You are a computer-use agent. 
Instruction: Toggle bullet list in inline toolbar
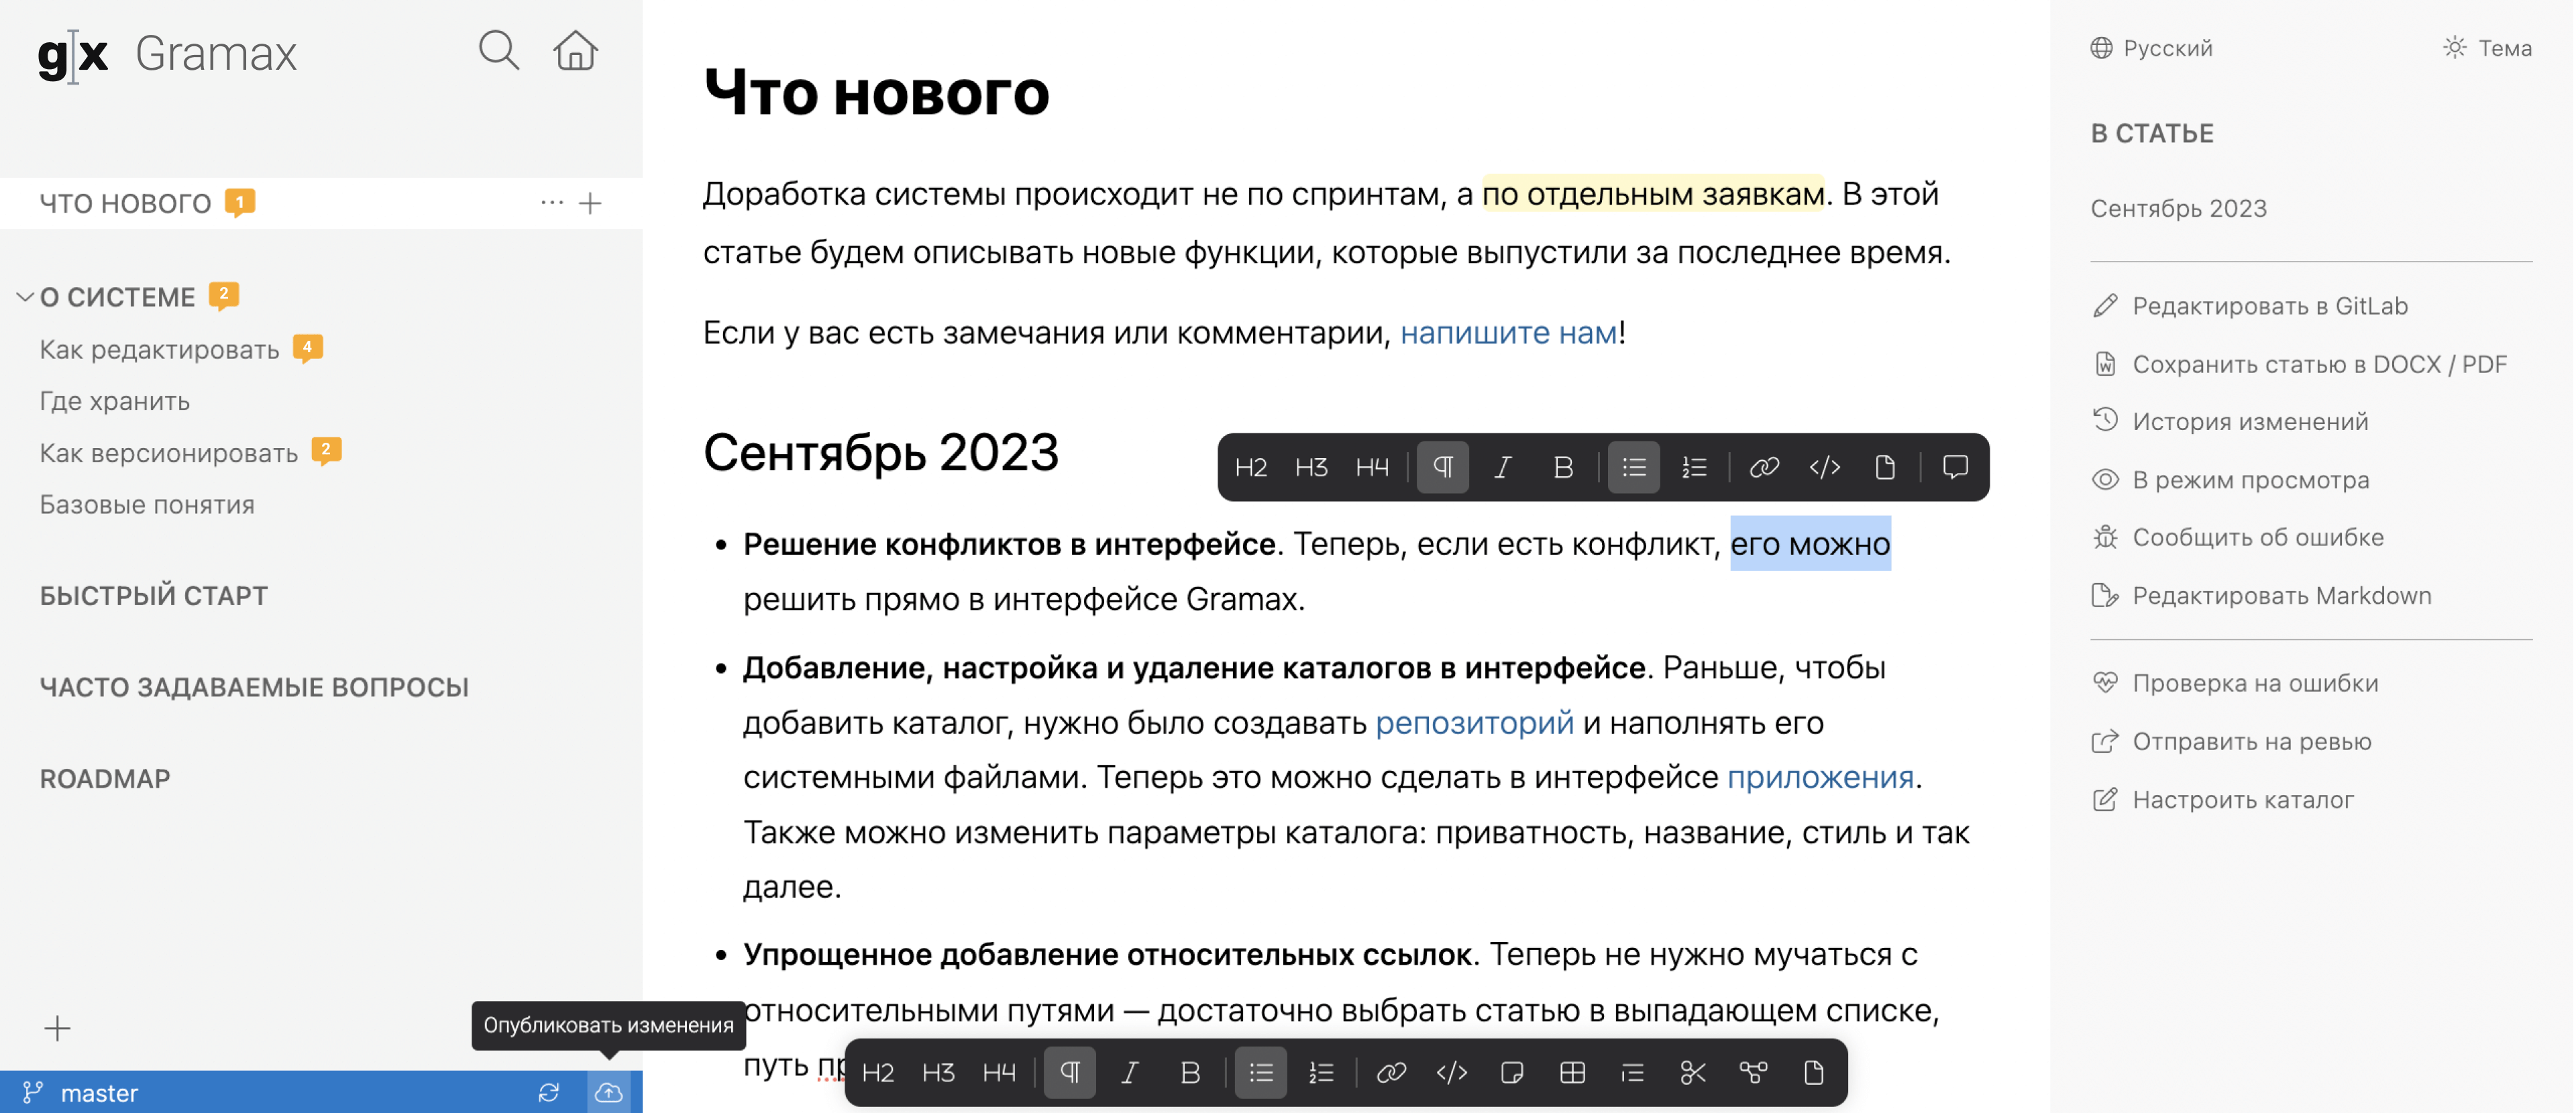click(1634, 467)
